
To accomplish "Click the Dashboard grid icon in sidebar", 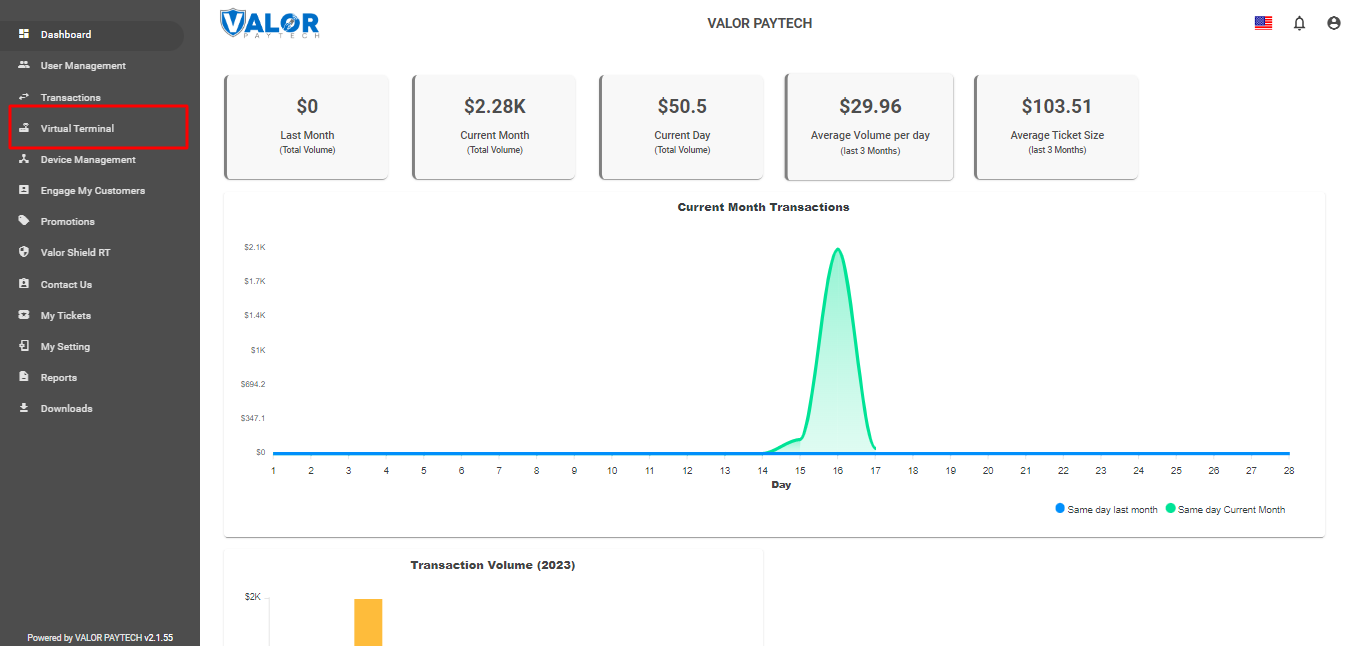I will [24, 34].
